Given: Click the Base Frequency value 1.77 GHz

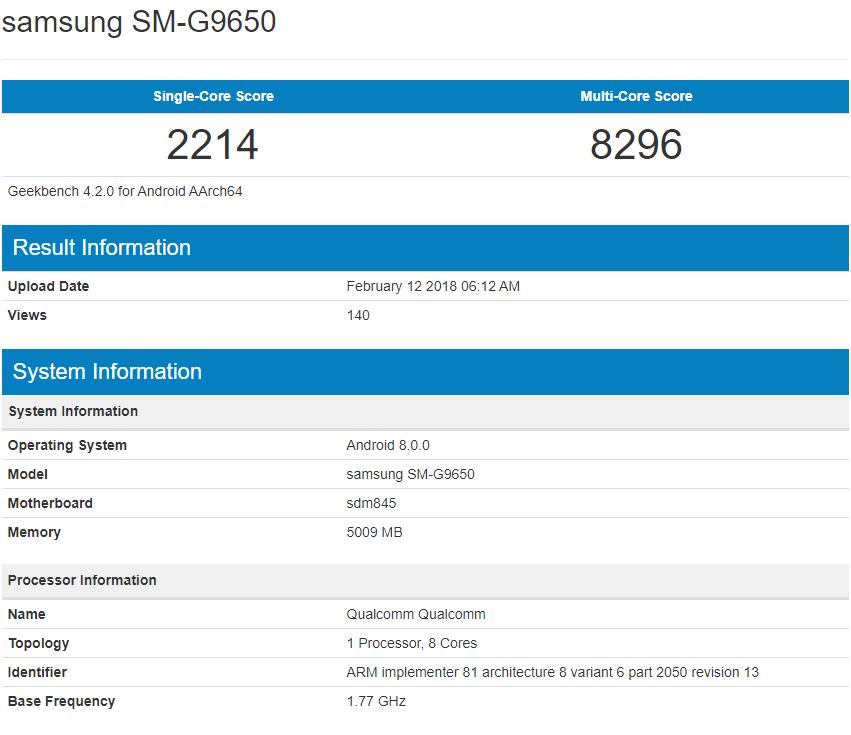Looking at the screenshot, I should [377, 701].
